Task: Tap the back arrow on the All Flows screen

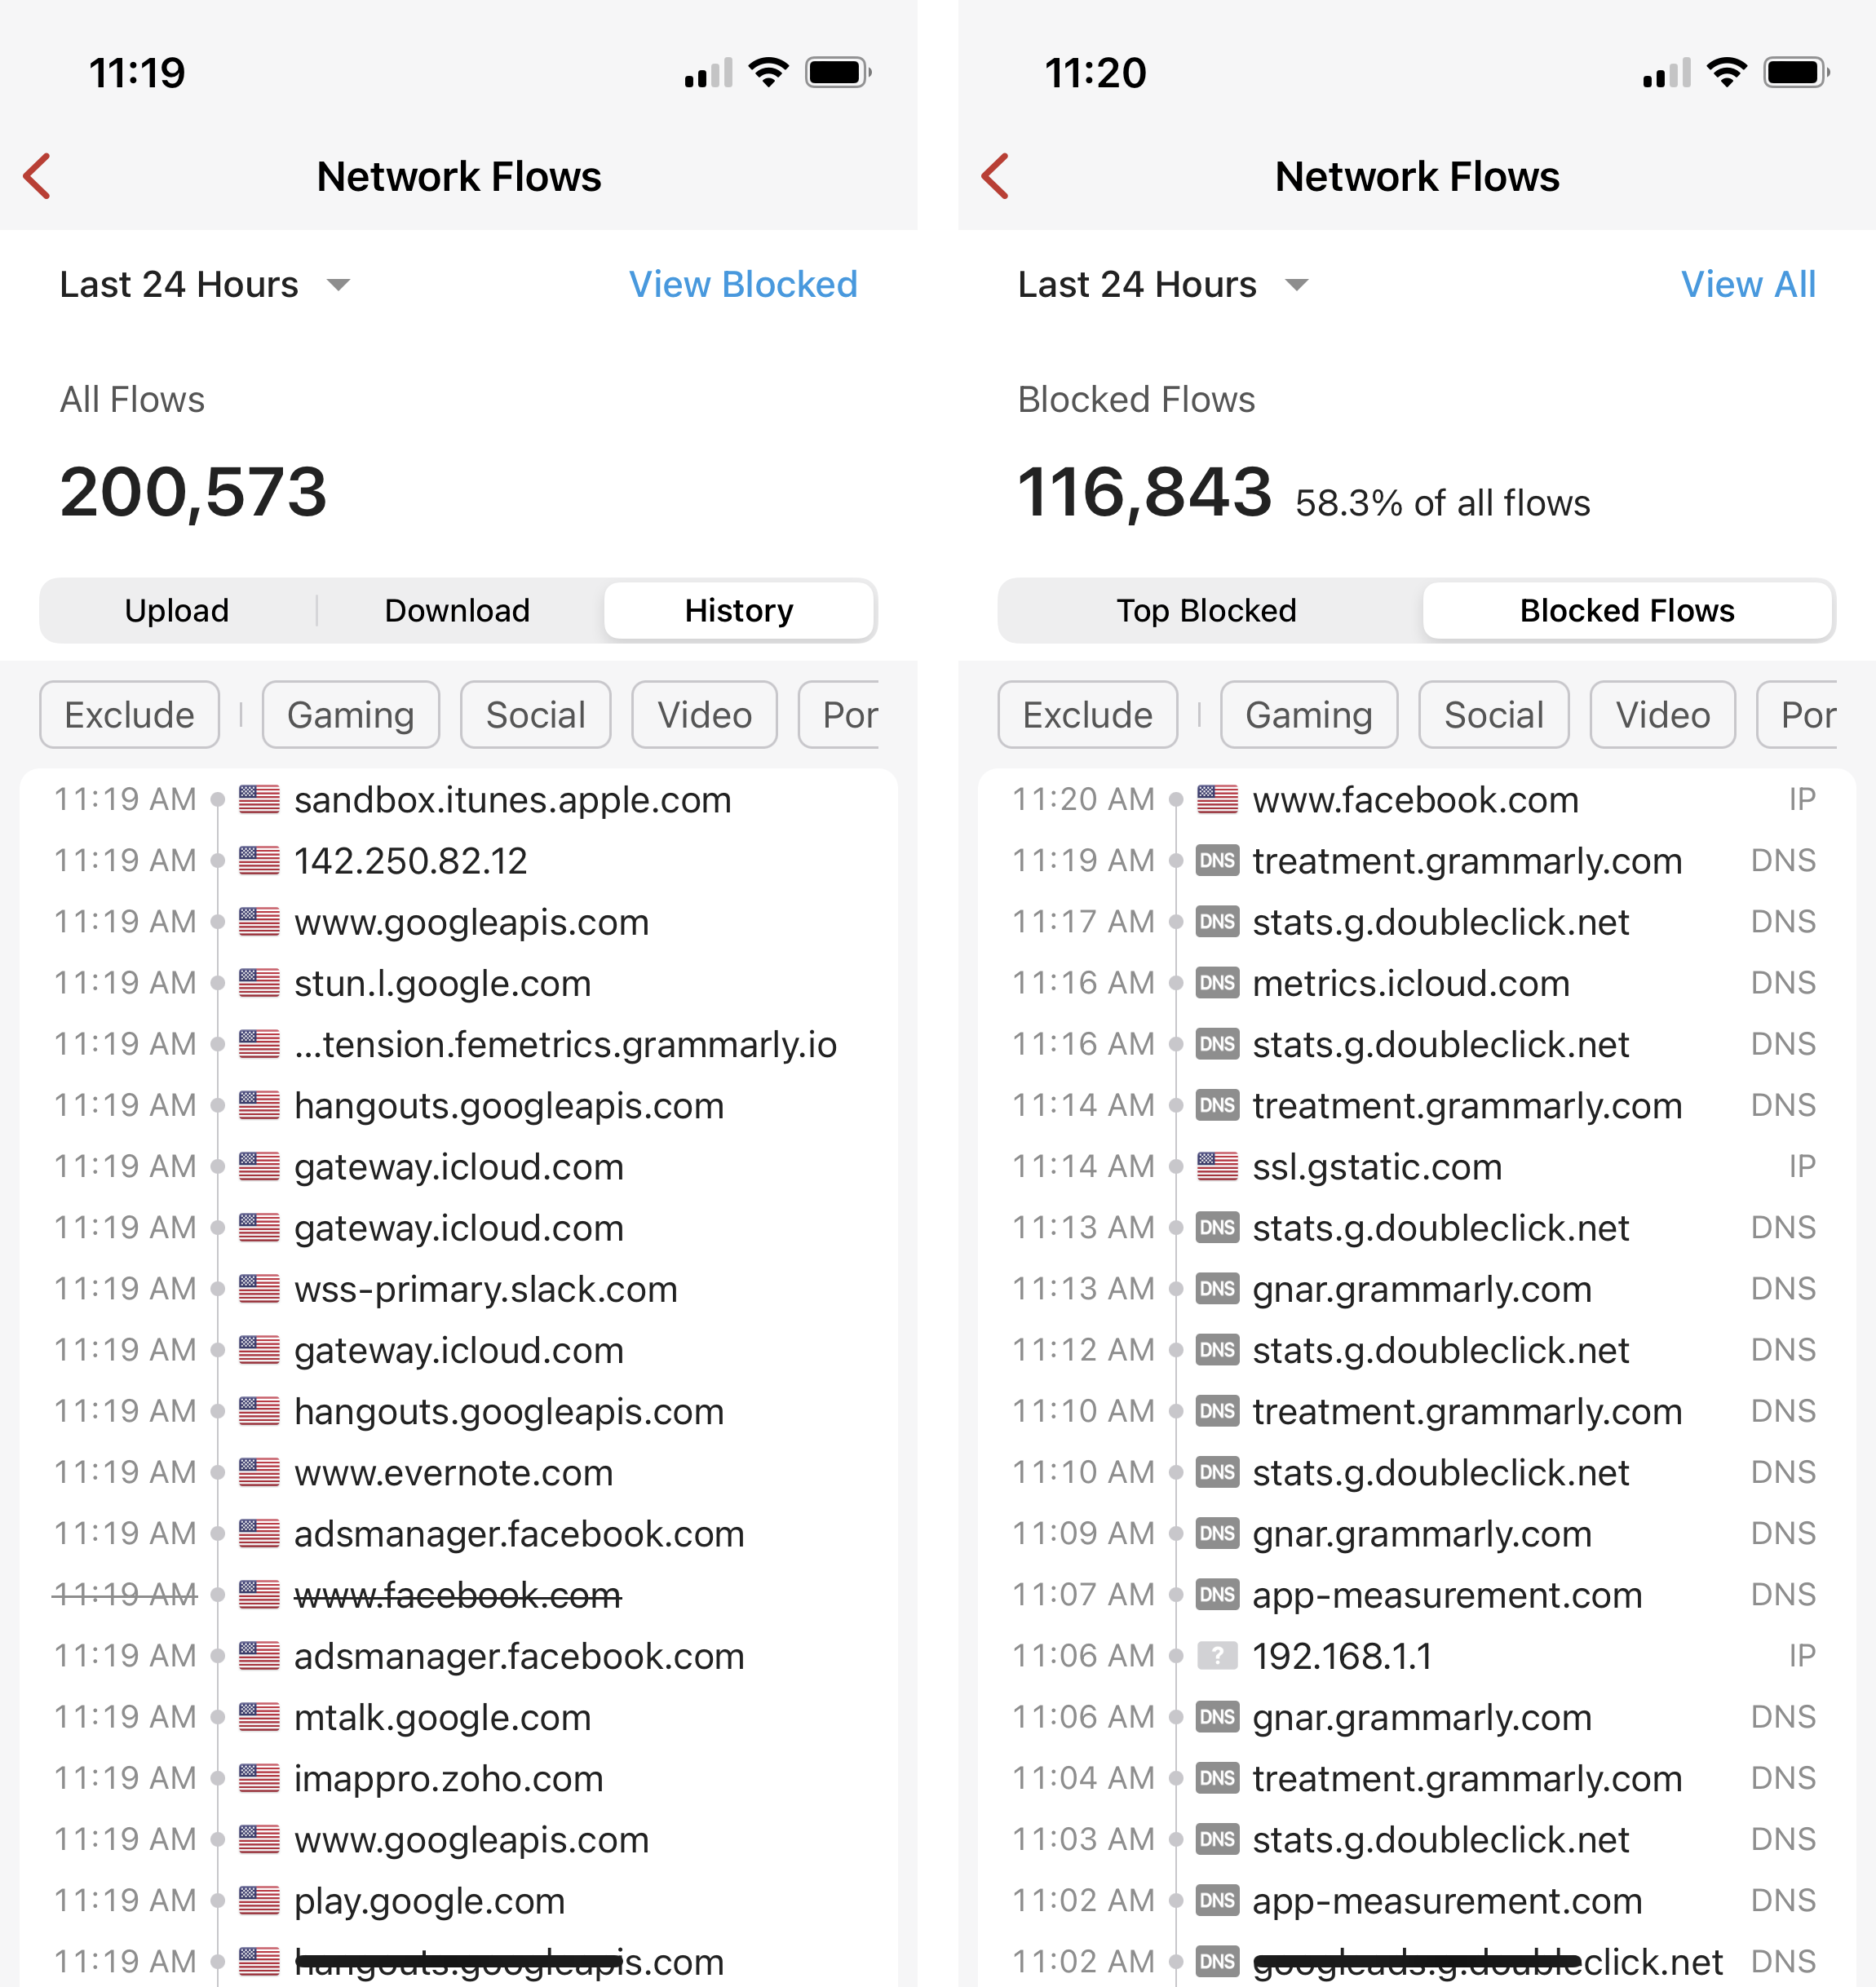Action: coord(38,177)
